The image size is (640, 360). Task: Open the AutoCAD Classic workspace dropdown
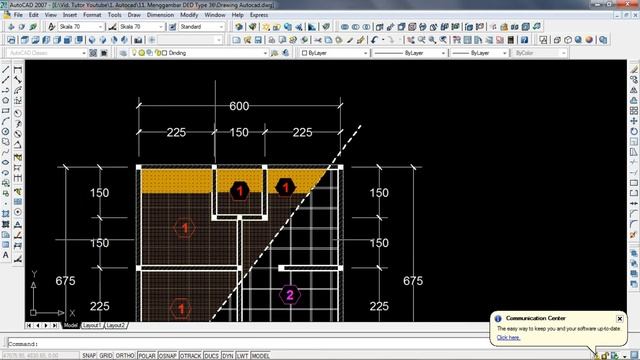84,53
